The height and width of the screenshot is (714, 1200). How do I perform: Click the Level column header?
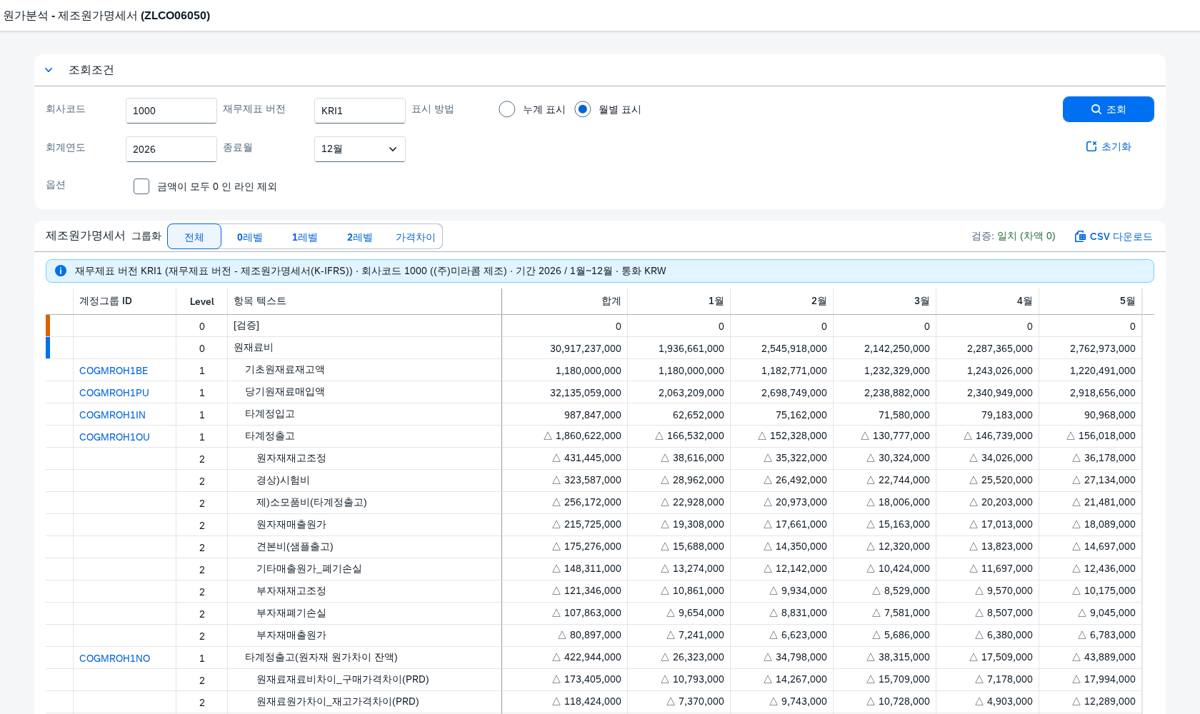[202, 301]
